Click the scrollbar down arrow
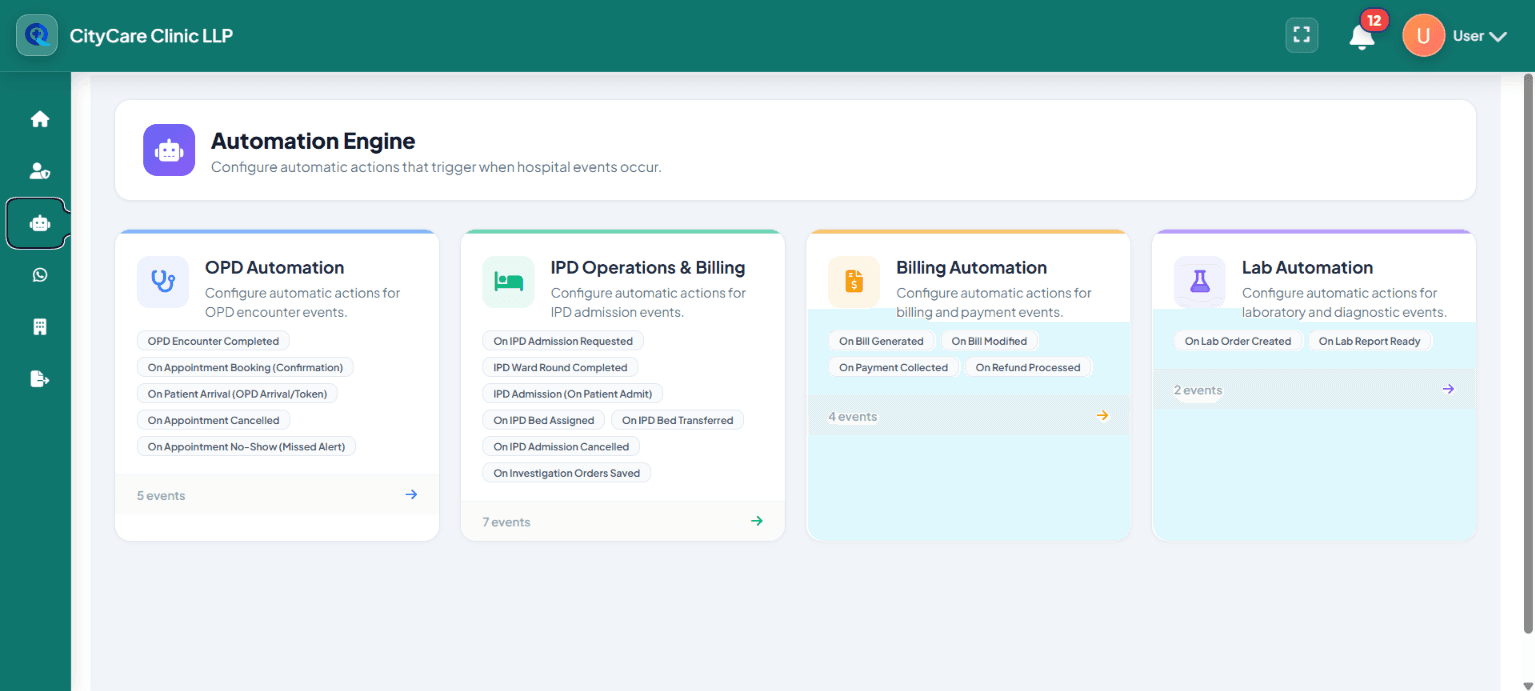 pos(1527,684)
